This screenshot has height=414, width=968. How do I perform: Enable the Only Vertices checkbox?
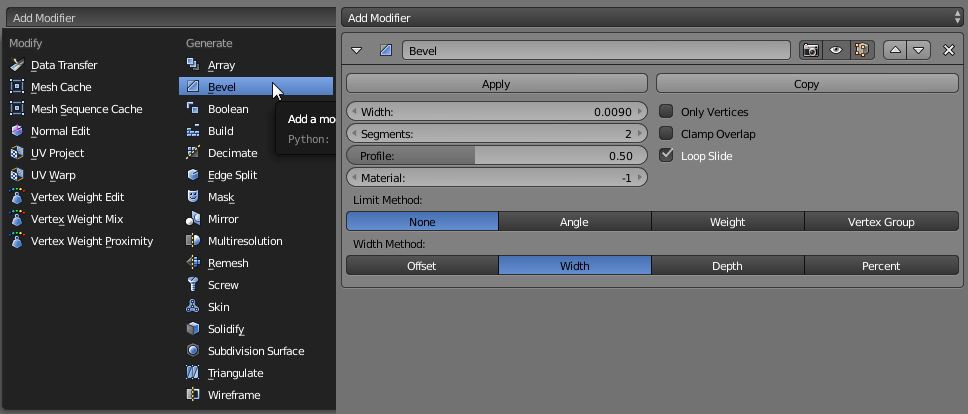click(667, 112)
